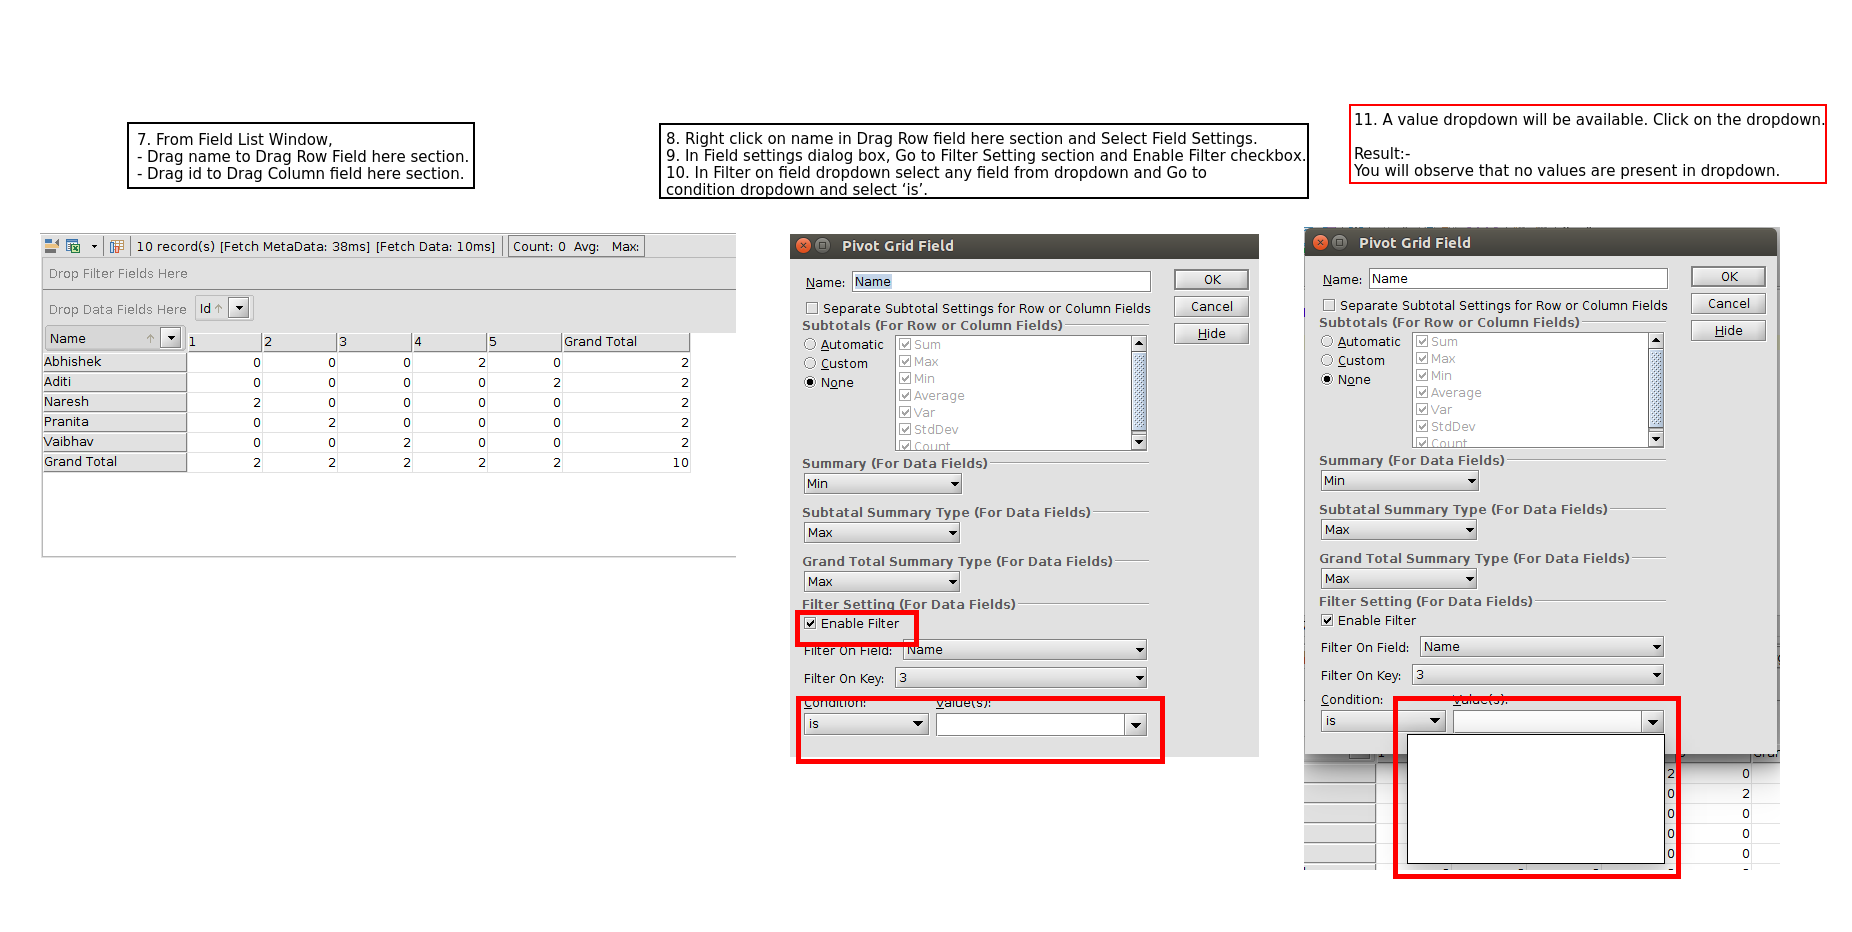The image size is (1852, 932).
Task: Toggle the Sum checkbox in the middle dialog list
Action: tap(905, 344)
